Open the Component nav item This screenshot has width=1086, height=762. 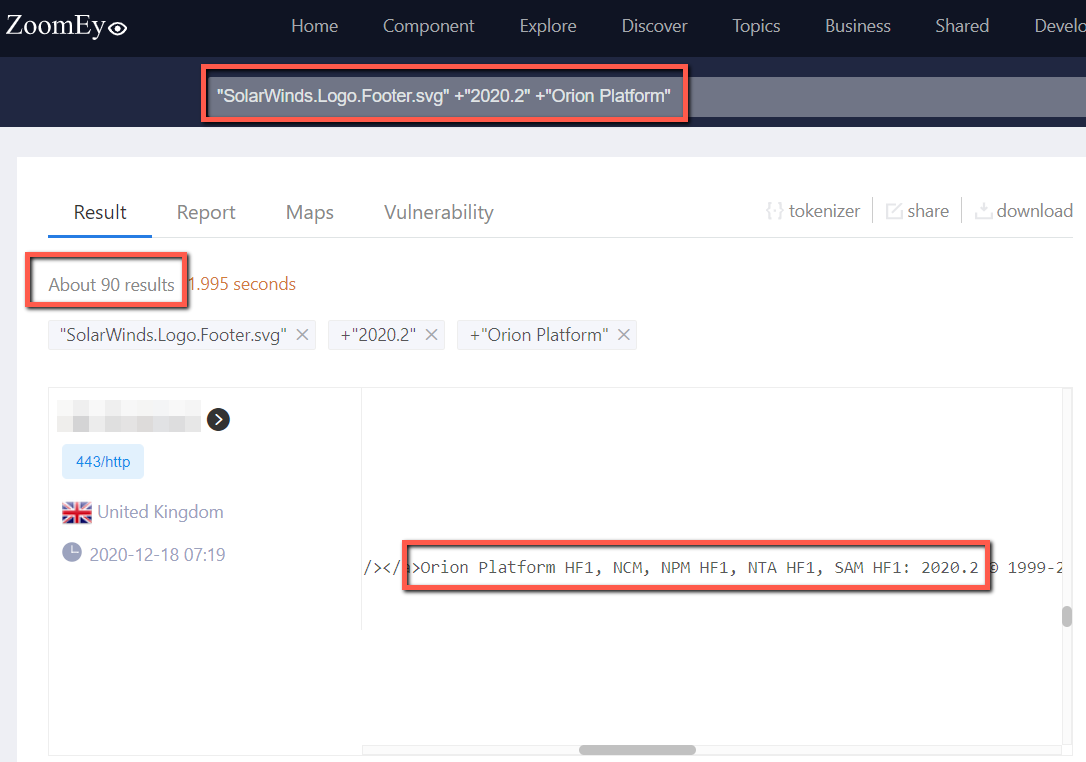coord(428,26)
